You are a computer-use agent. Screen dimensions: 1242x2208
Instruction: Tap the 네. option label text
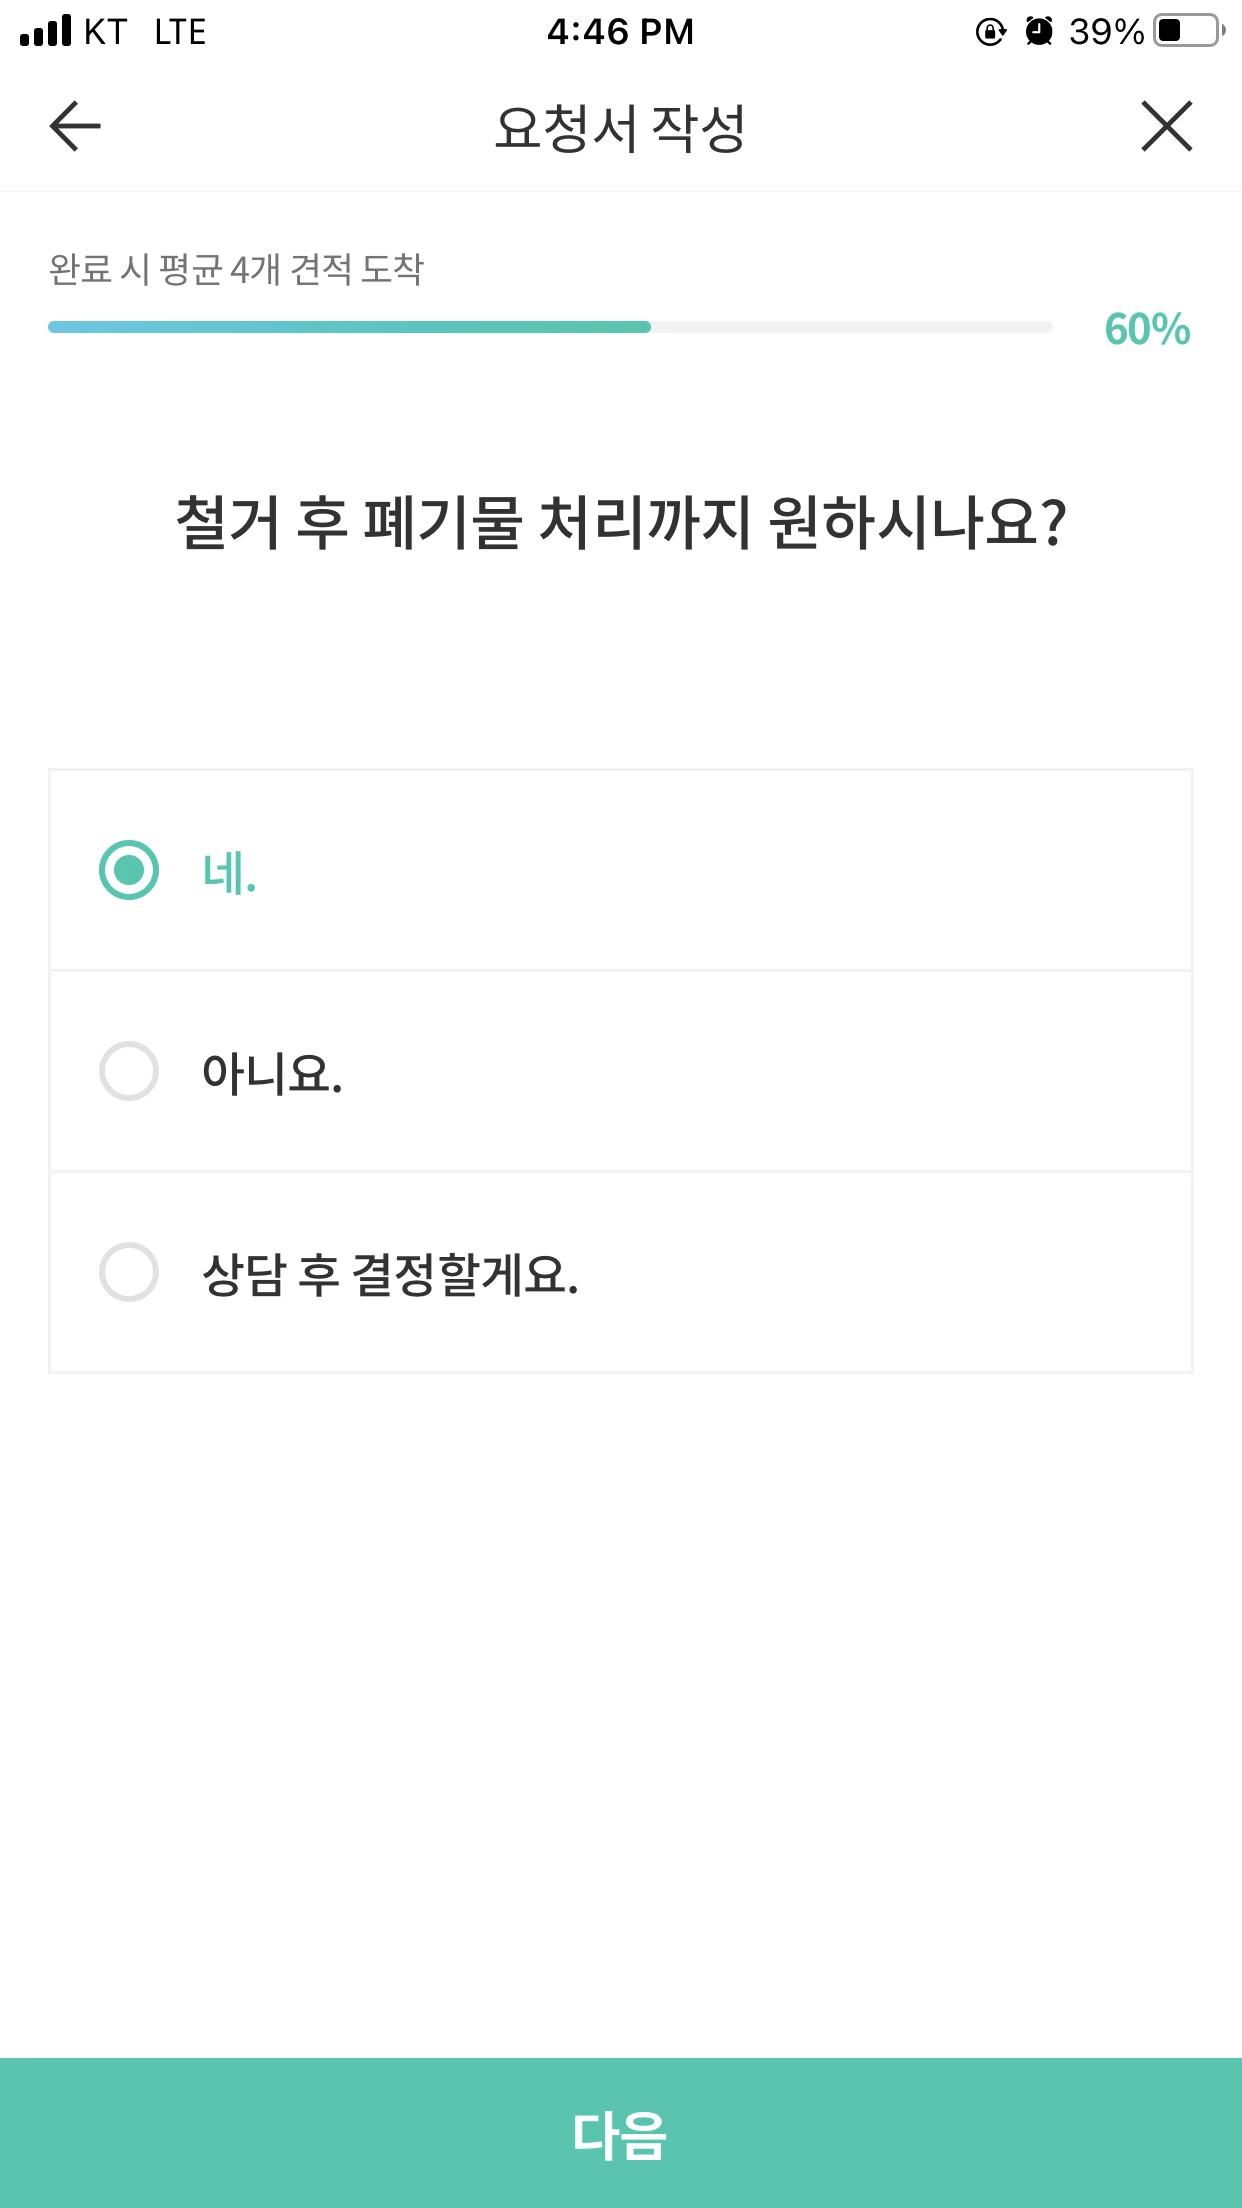click(x=229, y=872)
